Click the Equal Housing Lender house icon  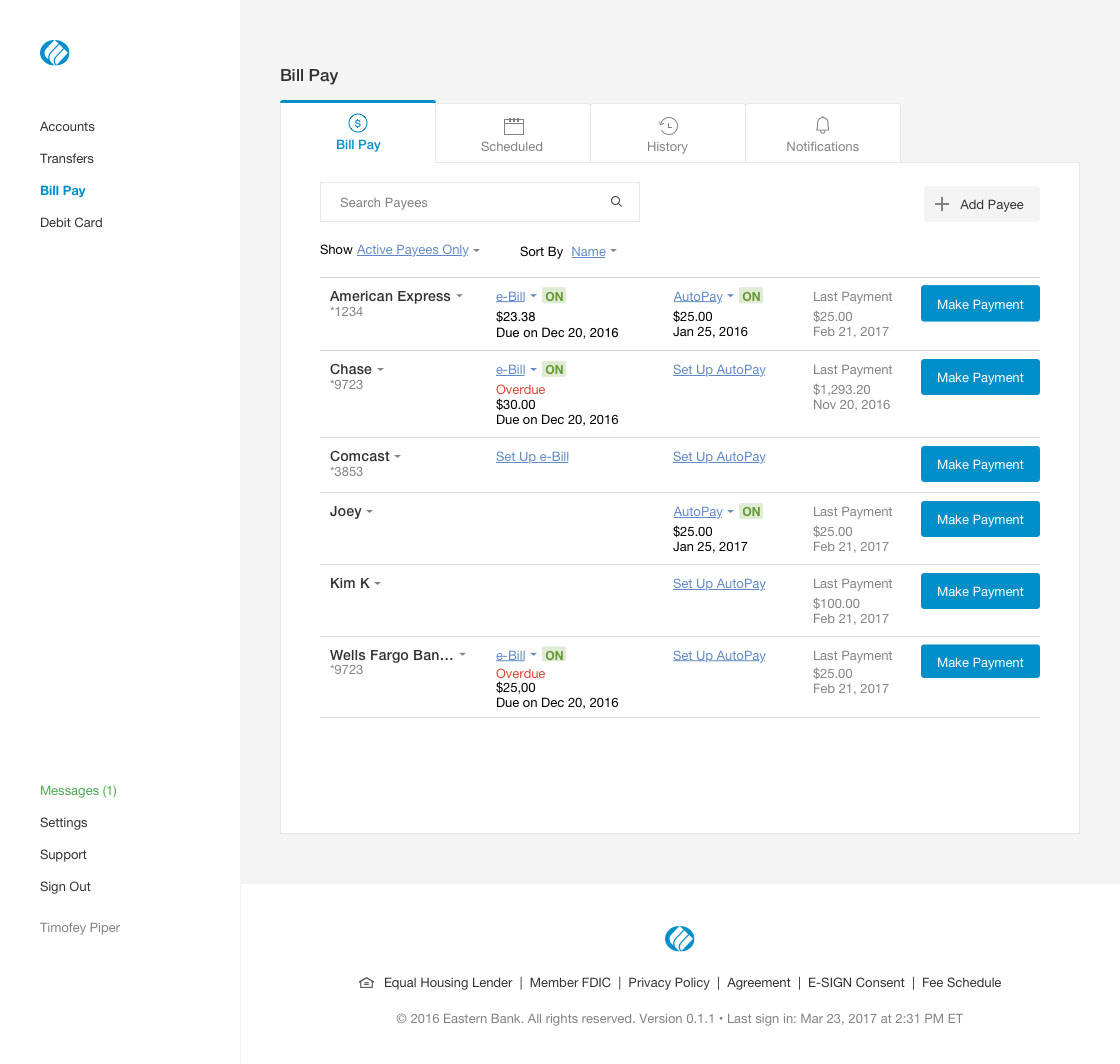coord(366,983)
